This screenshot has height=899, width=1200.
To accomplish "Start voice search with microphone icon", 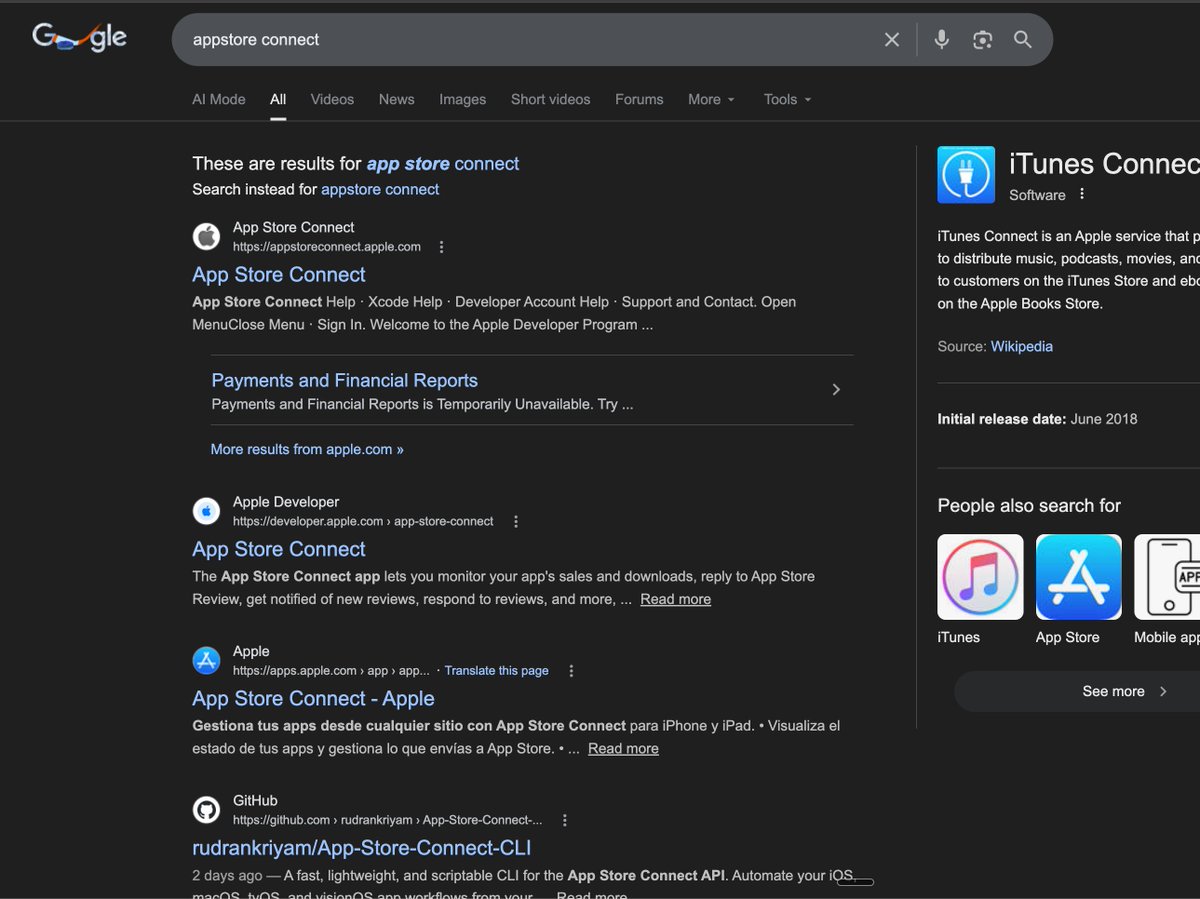I will coord(941,40).
